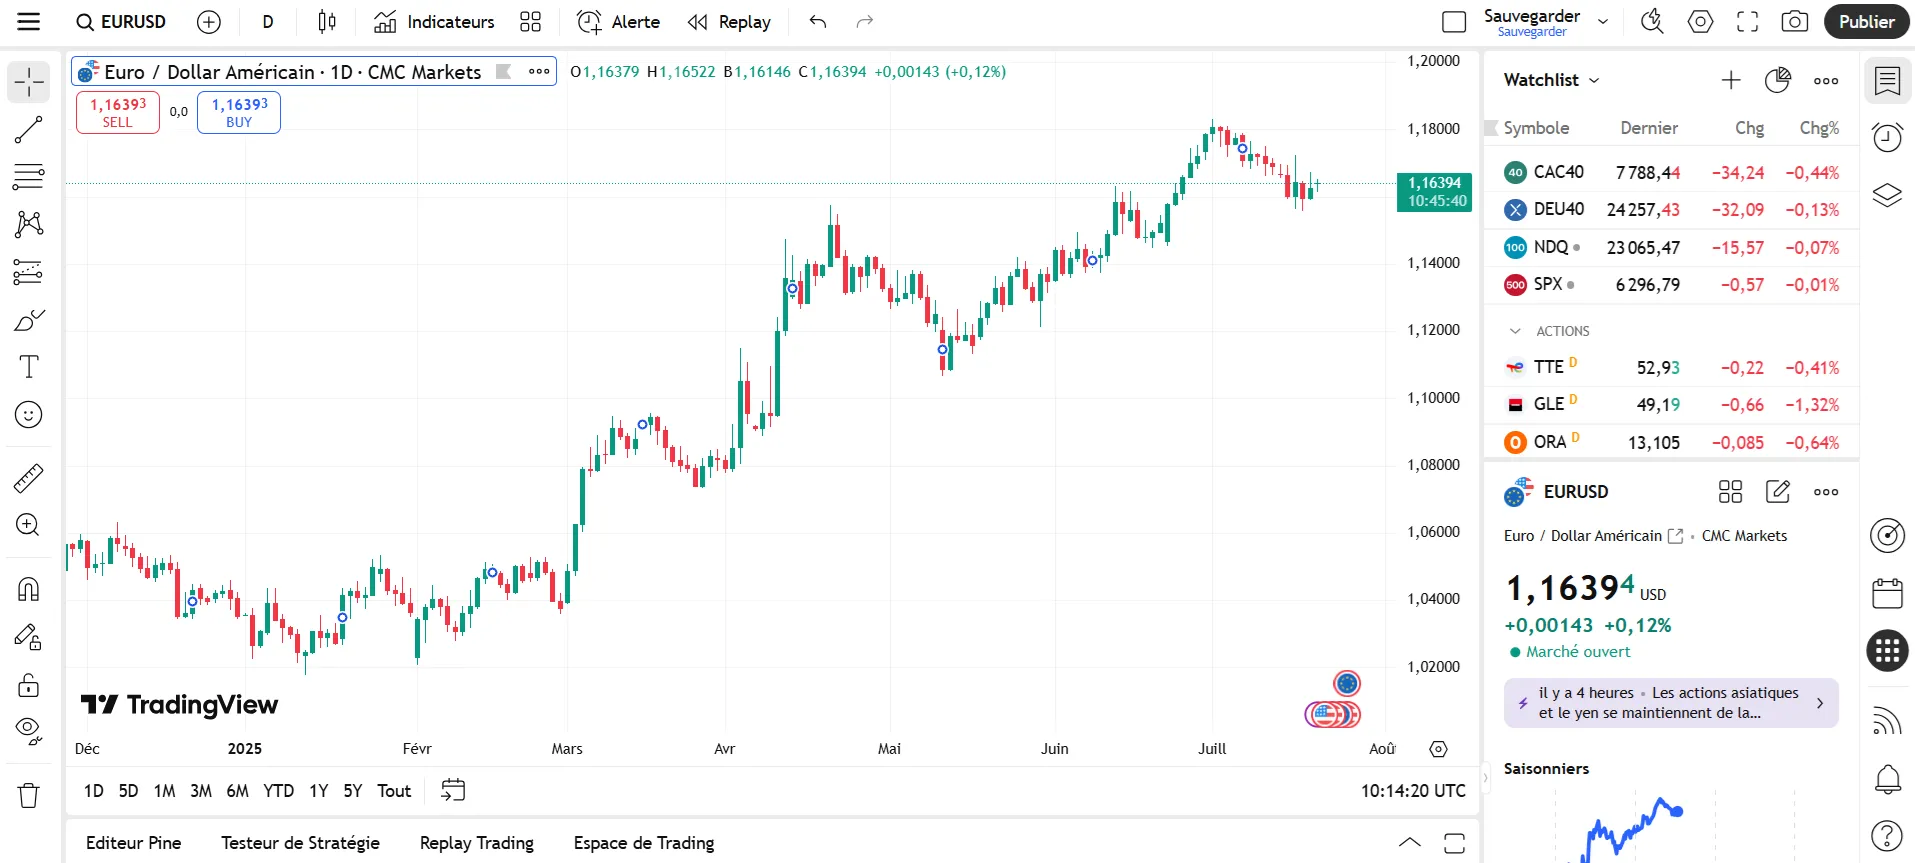Open the Editeur Pine tab

pos(133,843)
